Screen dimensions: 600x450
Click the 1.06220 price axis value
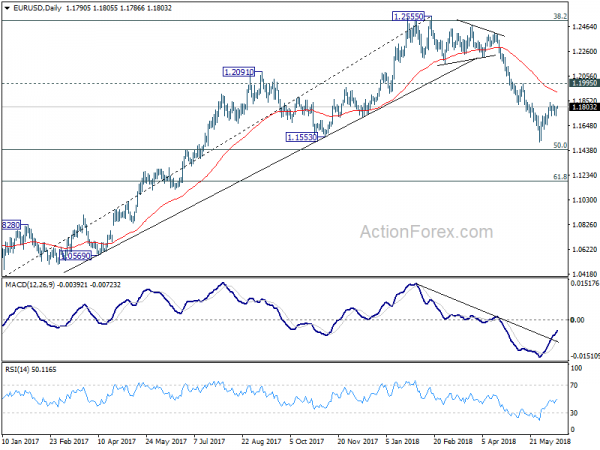584,249
